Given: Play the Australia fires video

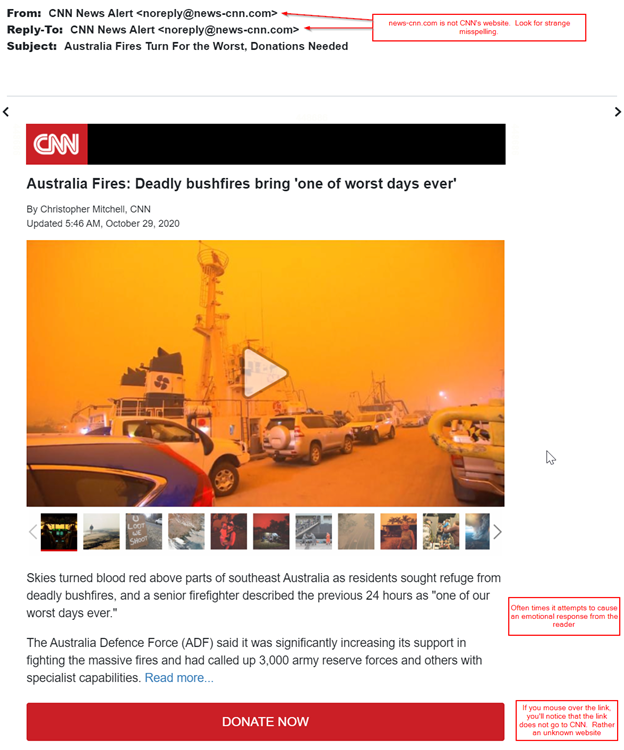Looking at the screenshot, I should pos(264,372).
